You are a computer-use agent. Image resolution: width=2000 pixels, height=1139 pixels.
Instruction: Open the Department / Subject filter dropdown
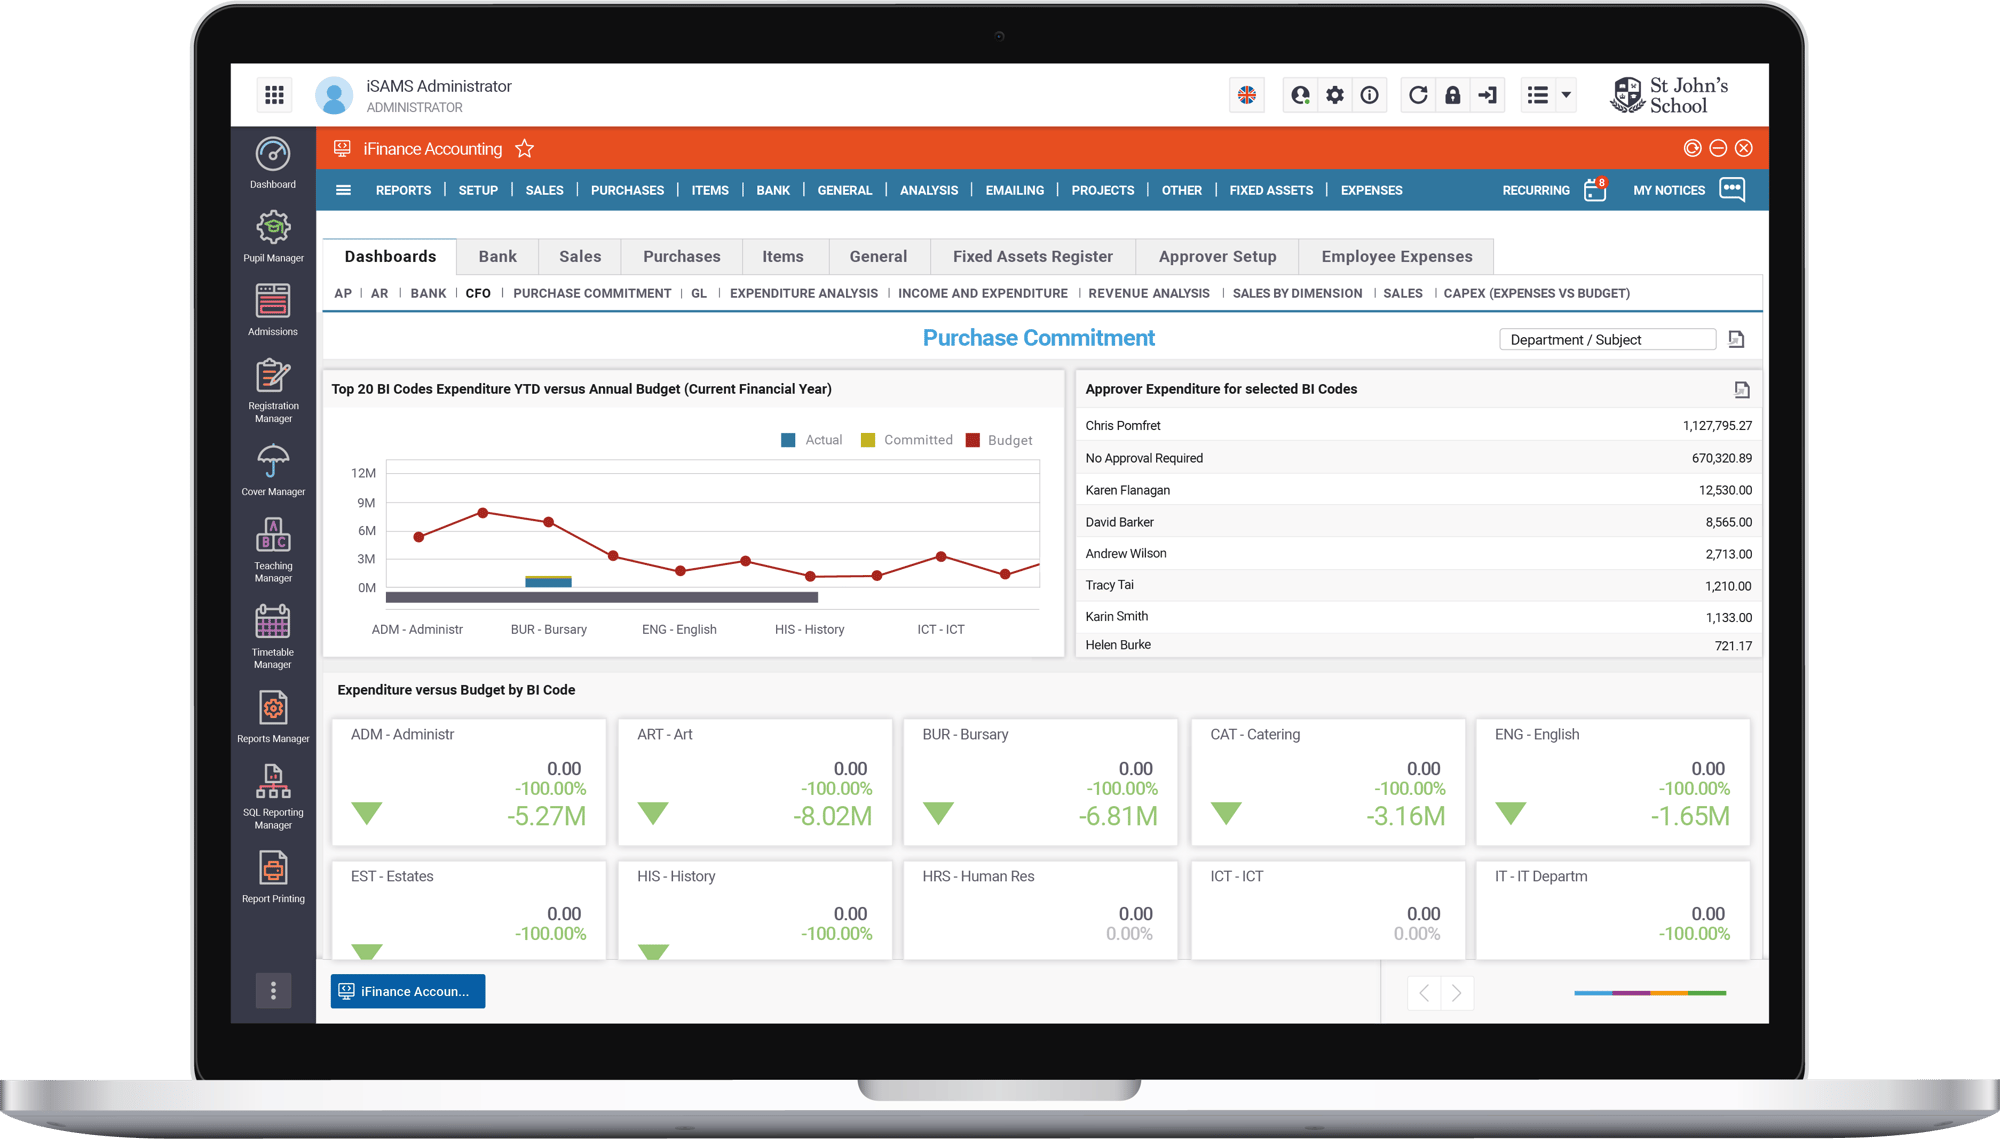pyautogui.click(x=1606, y=339)
